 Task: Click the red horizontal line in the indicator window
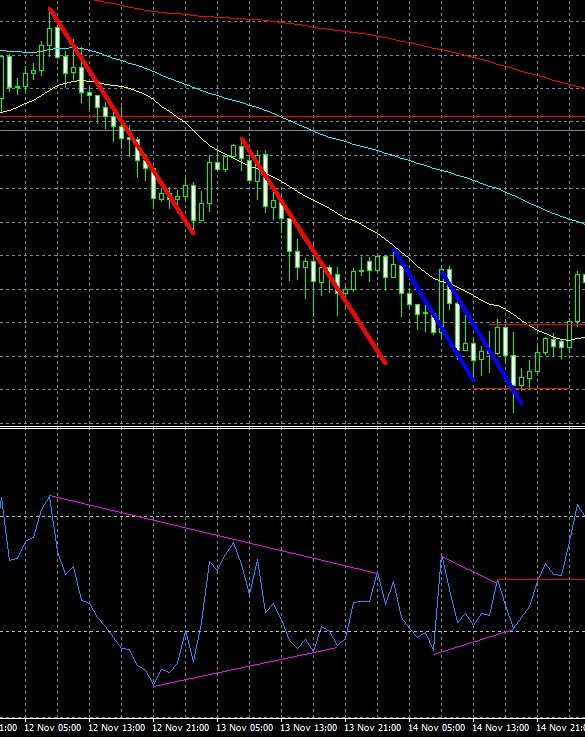[541, 580]
